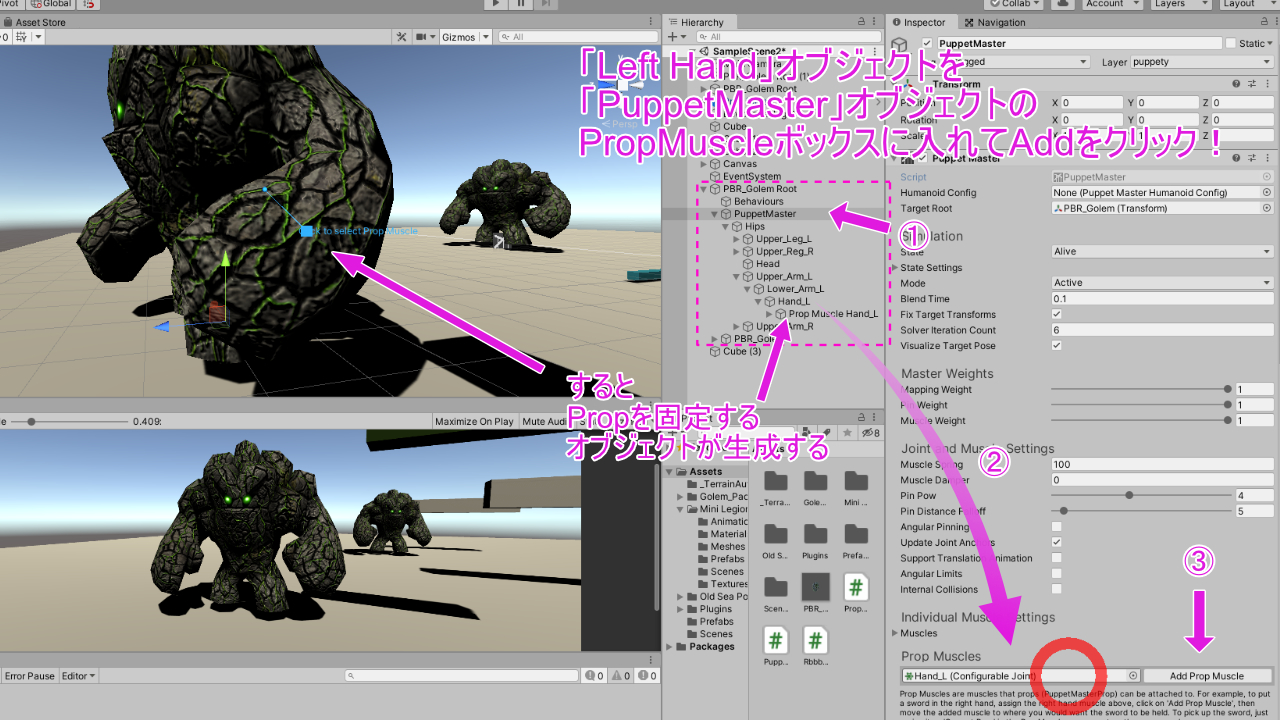
Task: Toggle Support Translation Animation checkbox
Action: (1057, 558)
